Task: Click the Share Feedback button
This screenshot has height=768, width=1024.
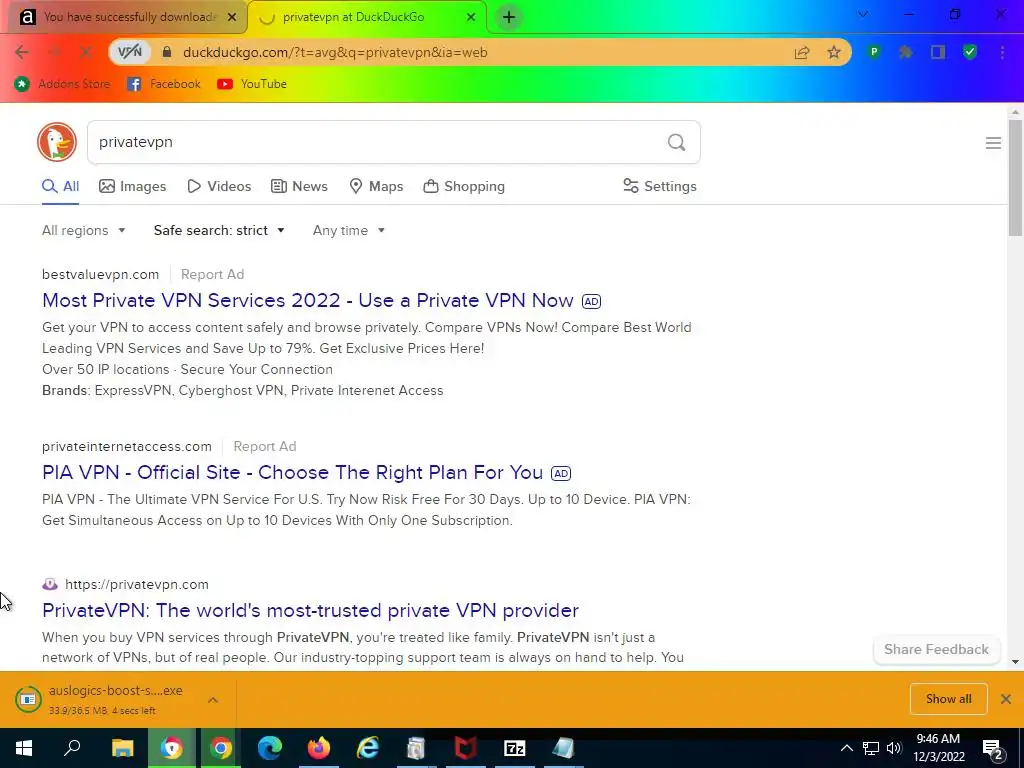Action: tap(936, 649)
